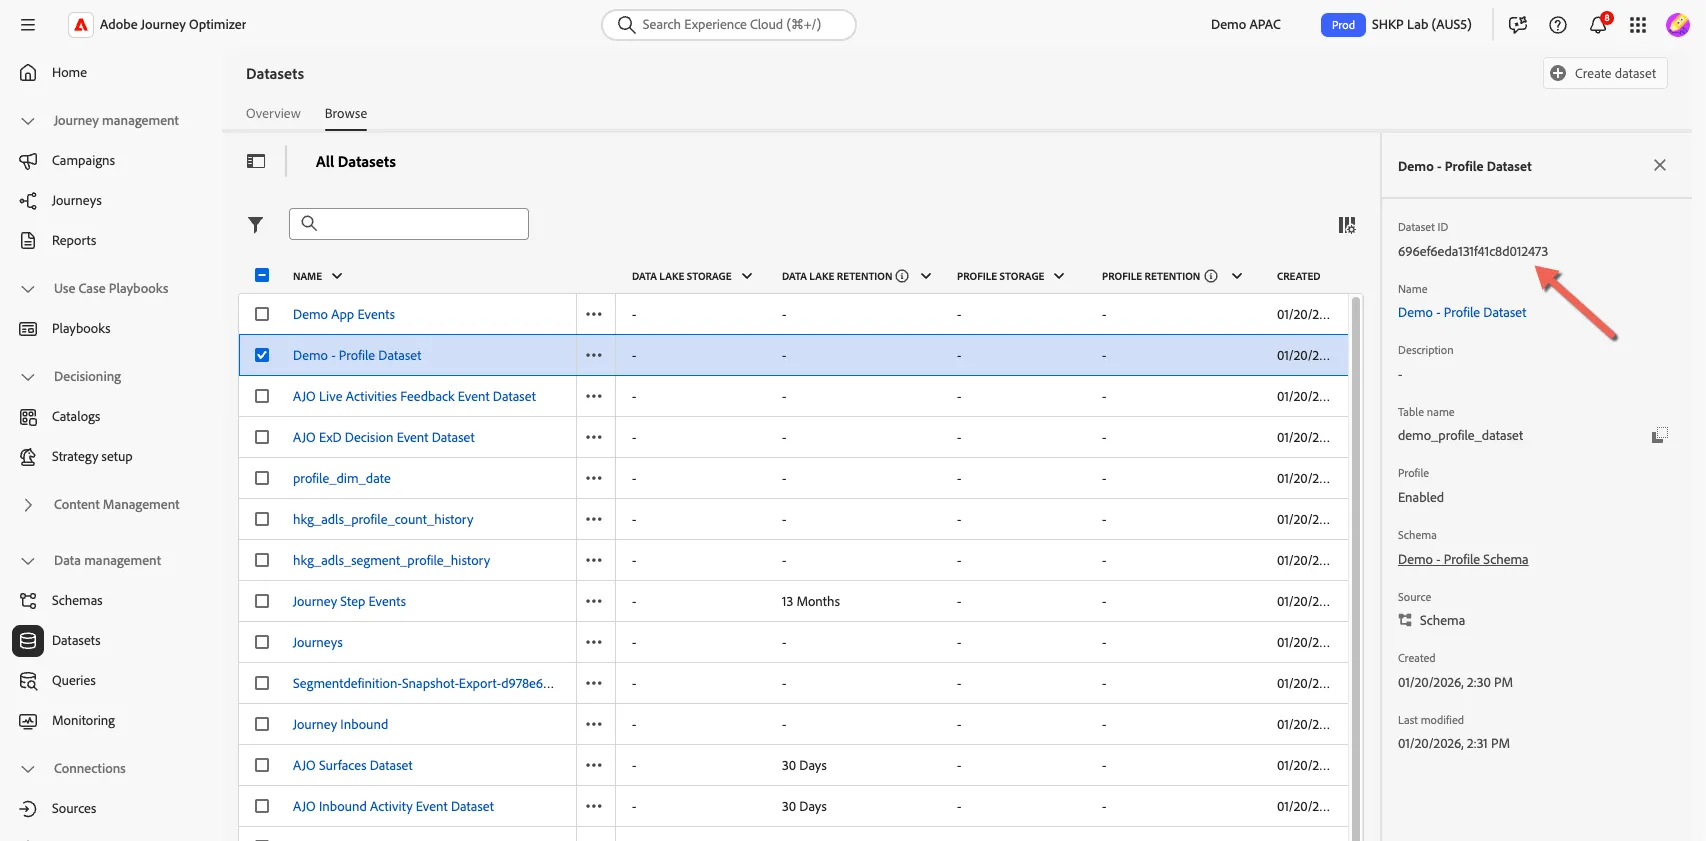Copy the table name demo_profile_dataset
The image size is (1706, 841).
(1660, 435)
